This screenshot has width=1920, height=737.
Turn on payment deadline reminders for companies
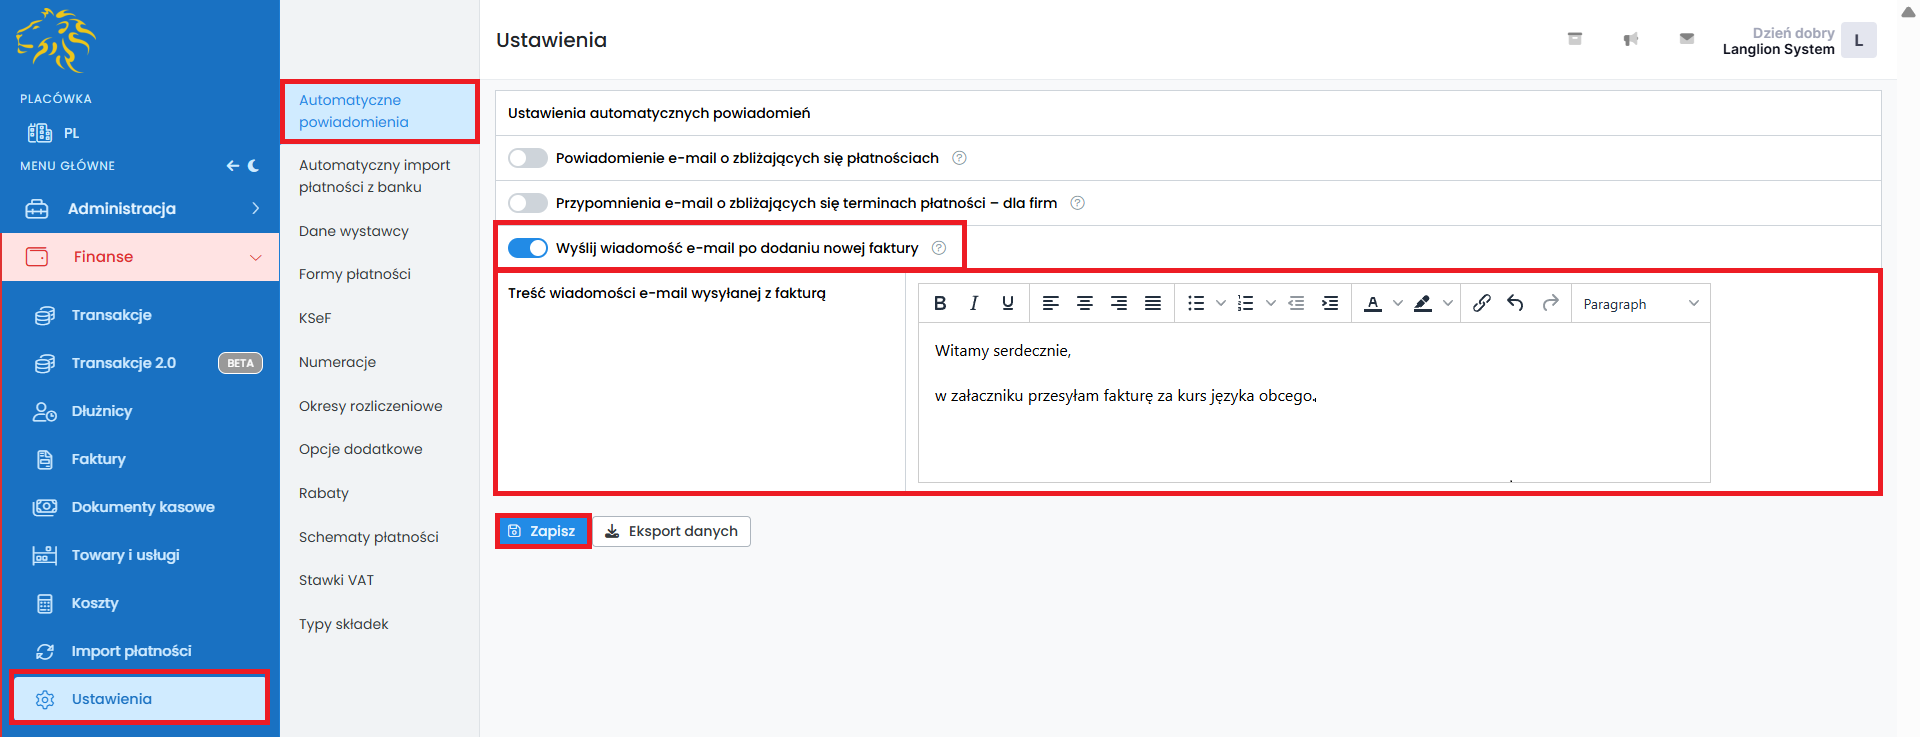(528, 203)
